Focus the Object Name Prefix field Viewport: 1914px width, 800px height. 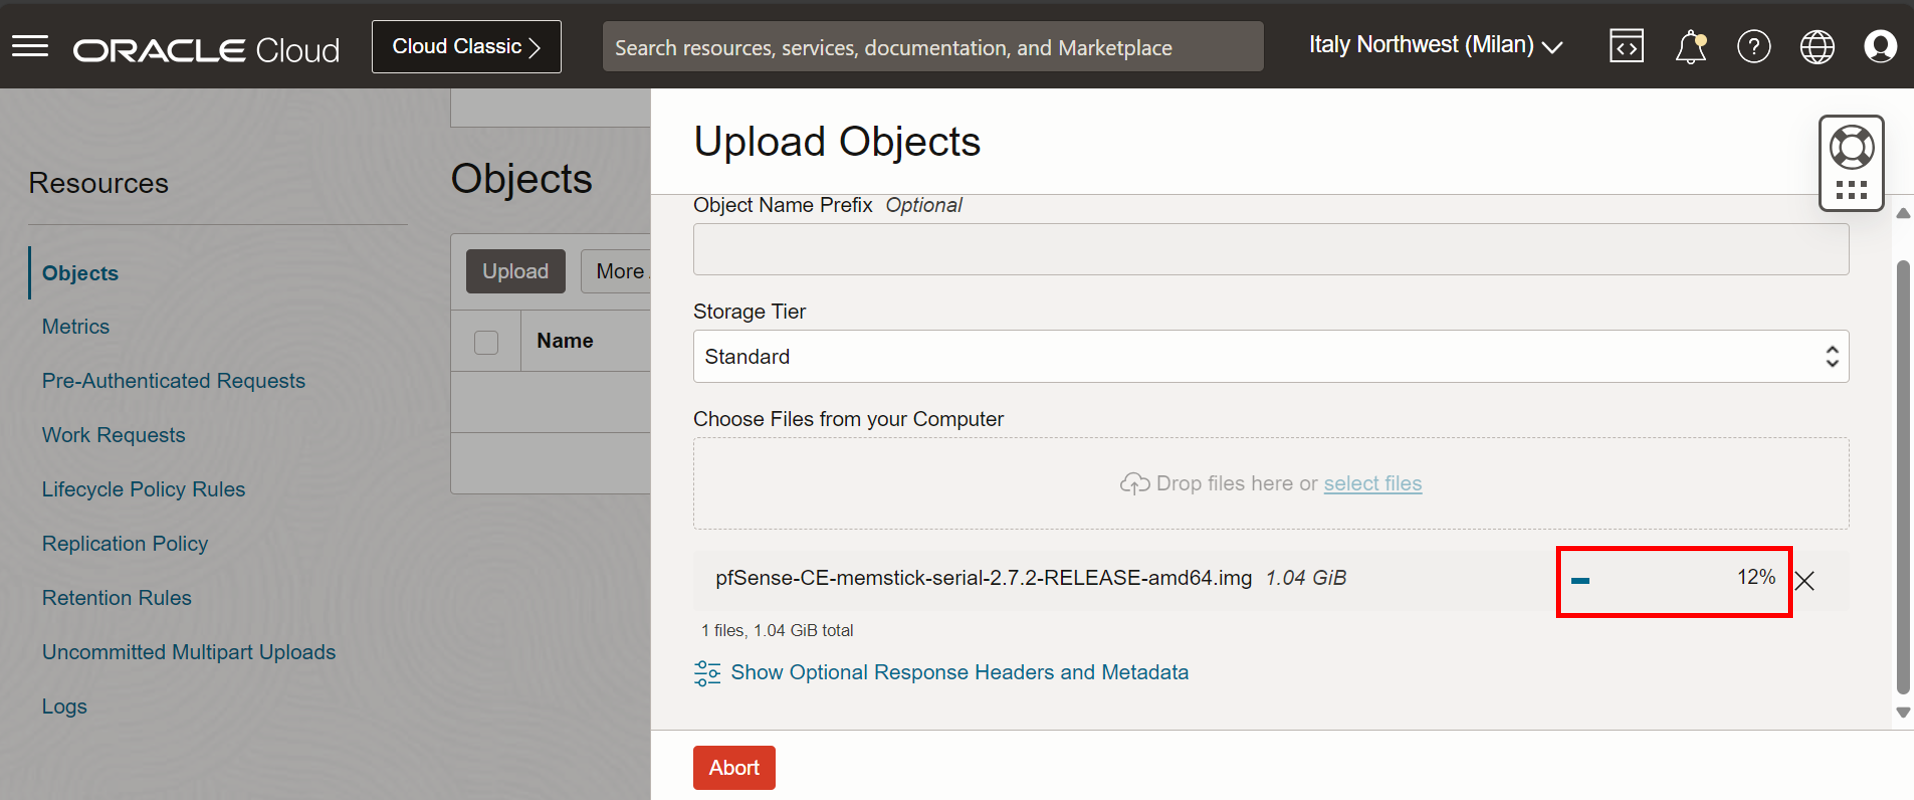[x=1271, y=249]
